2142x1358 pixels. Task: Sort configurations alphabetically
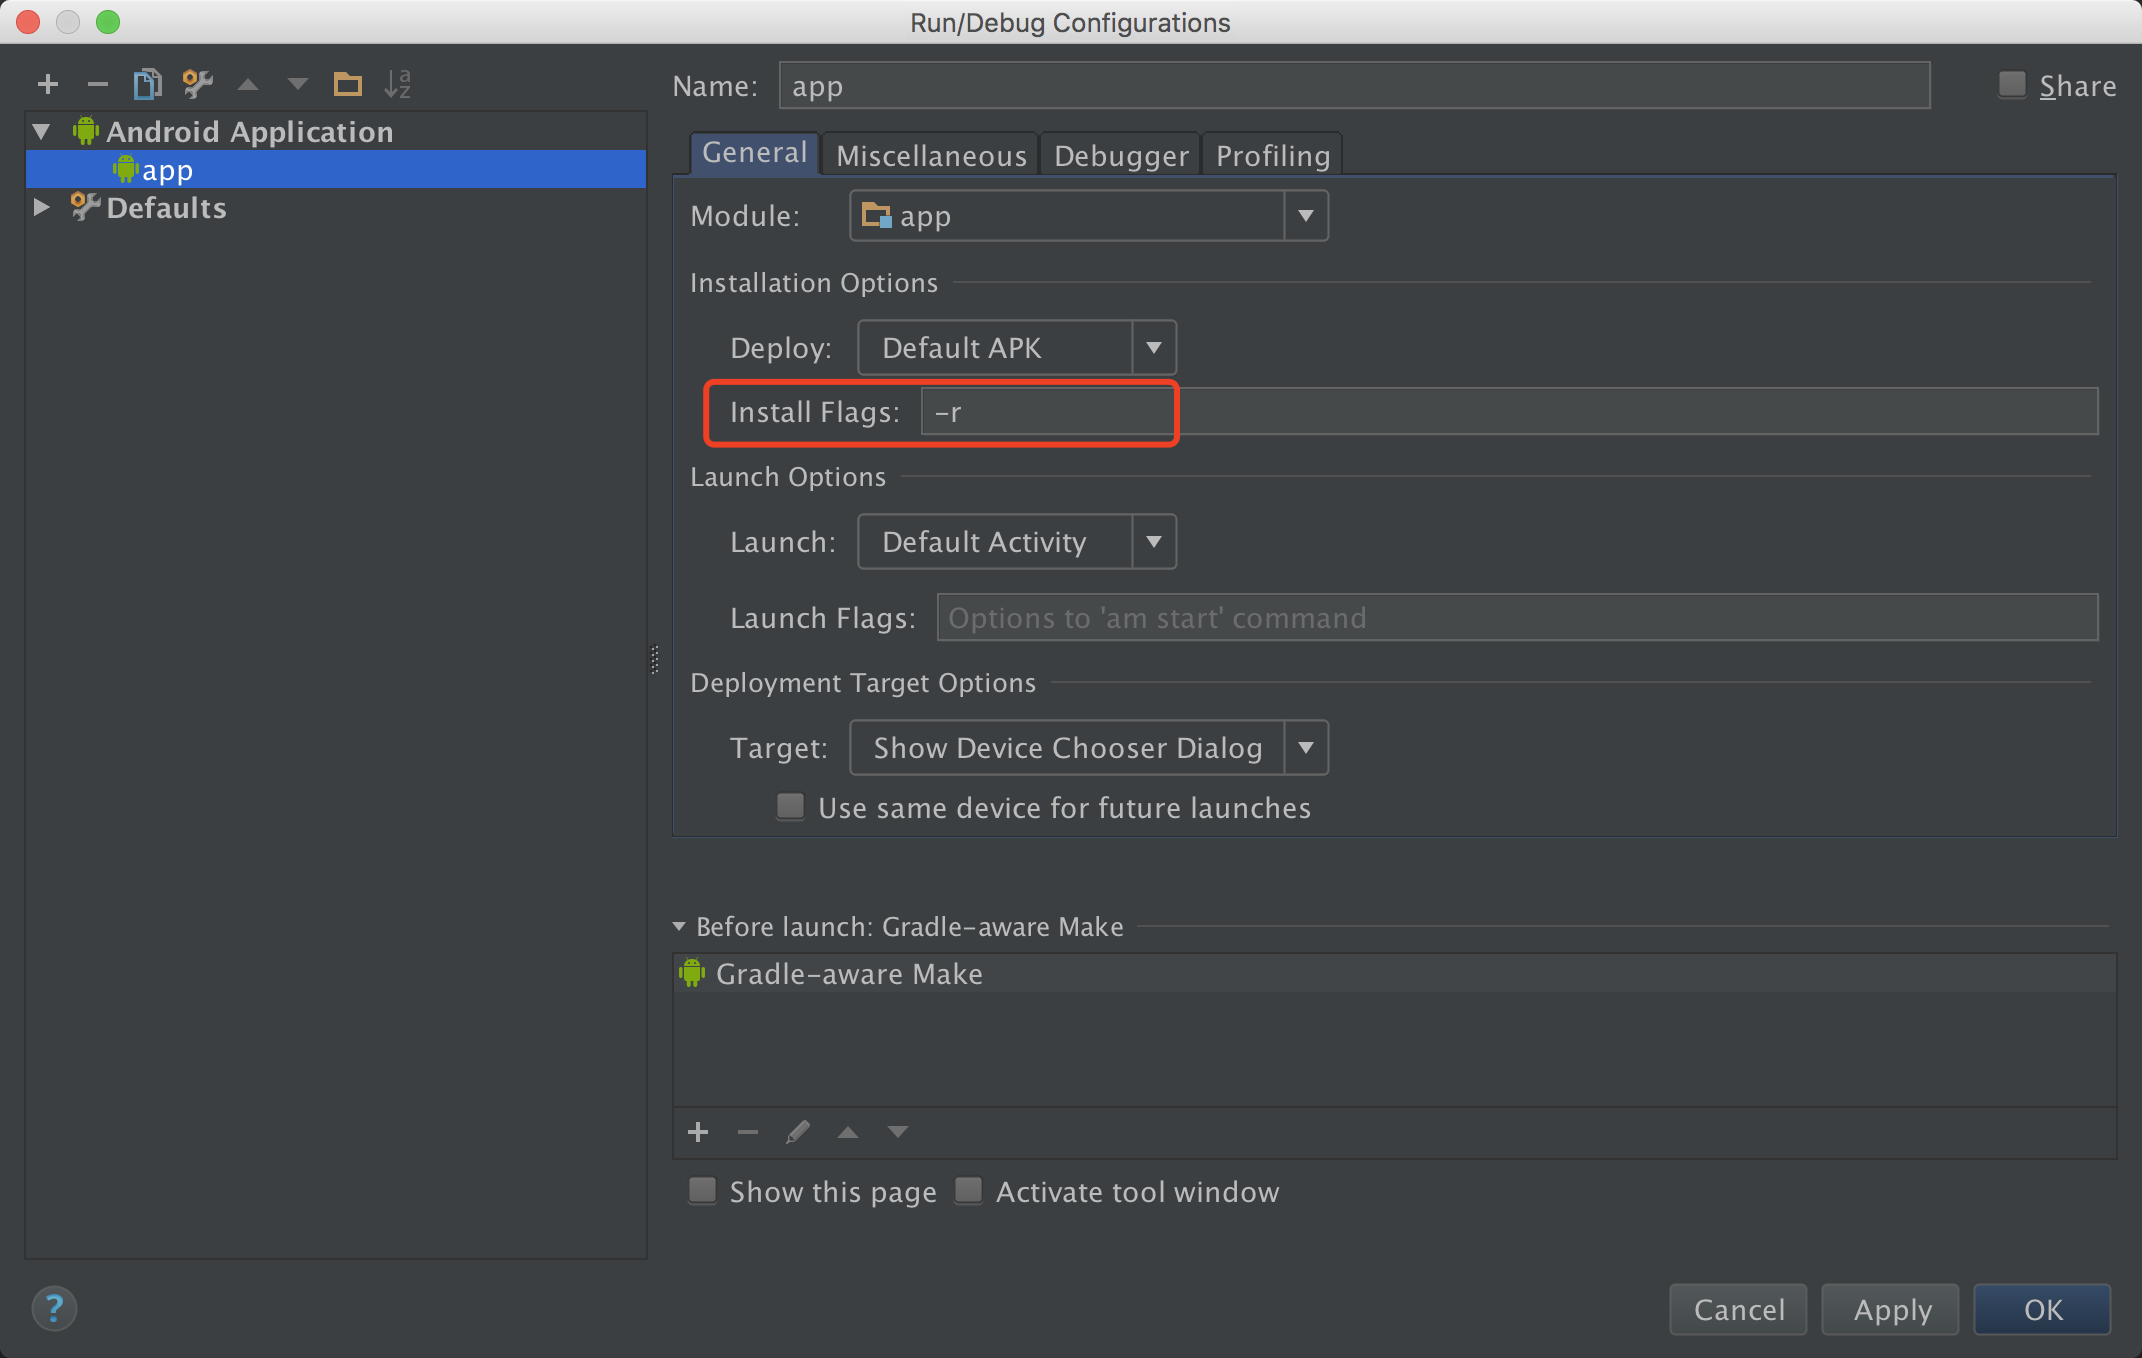point(397,84)
